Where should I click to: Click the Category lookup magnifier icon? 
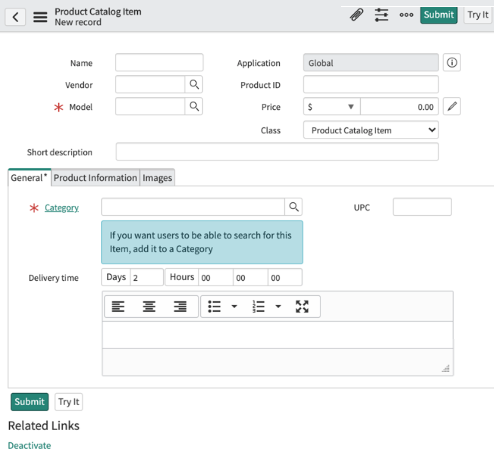pyautogui.click(x=294, y=207)
